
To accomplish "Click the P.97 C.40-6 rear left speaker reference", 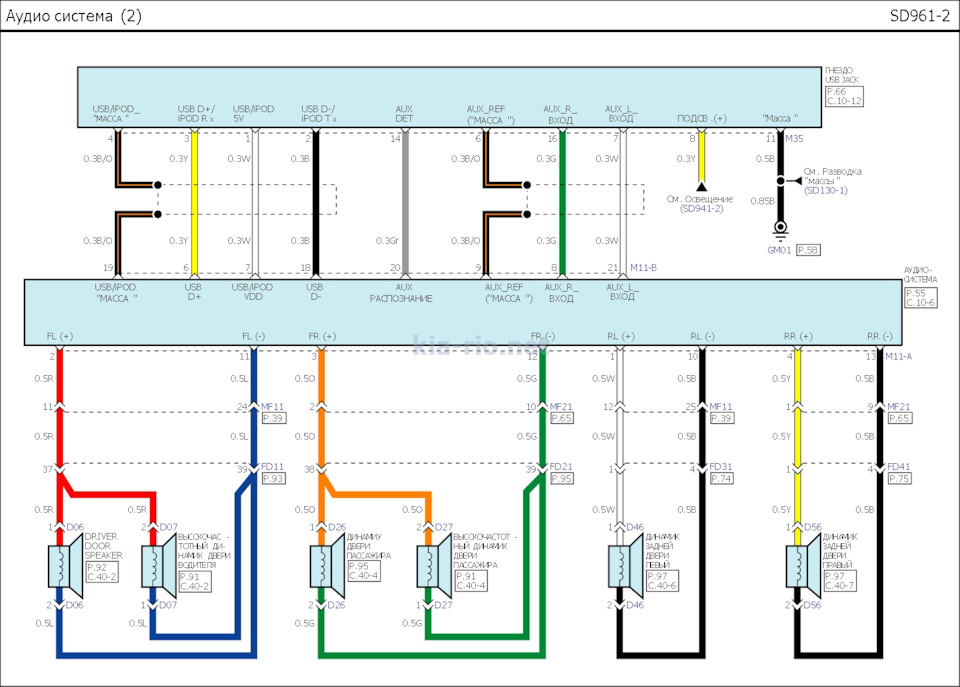I will (x=662, y=580).
